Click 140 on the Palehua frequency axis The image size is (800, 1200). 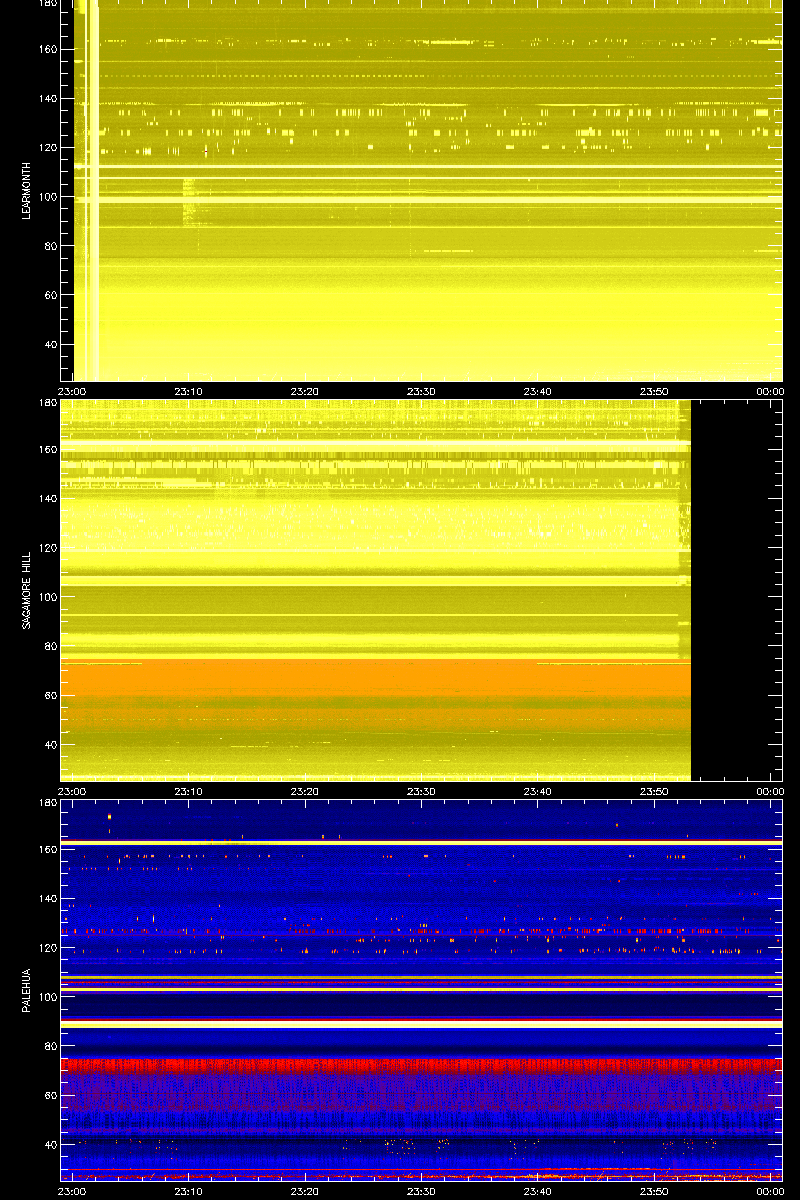tap(49, 898)
